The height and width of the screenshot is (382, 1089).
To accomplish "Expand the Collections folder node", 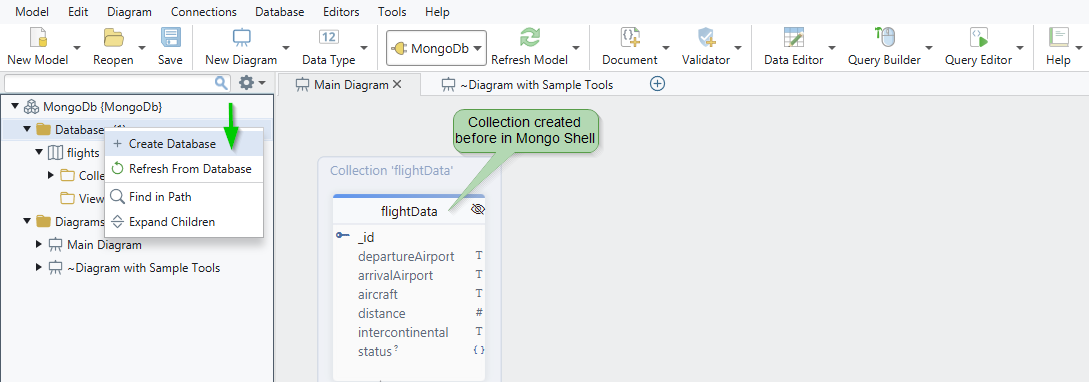I will tap(51, 175).
